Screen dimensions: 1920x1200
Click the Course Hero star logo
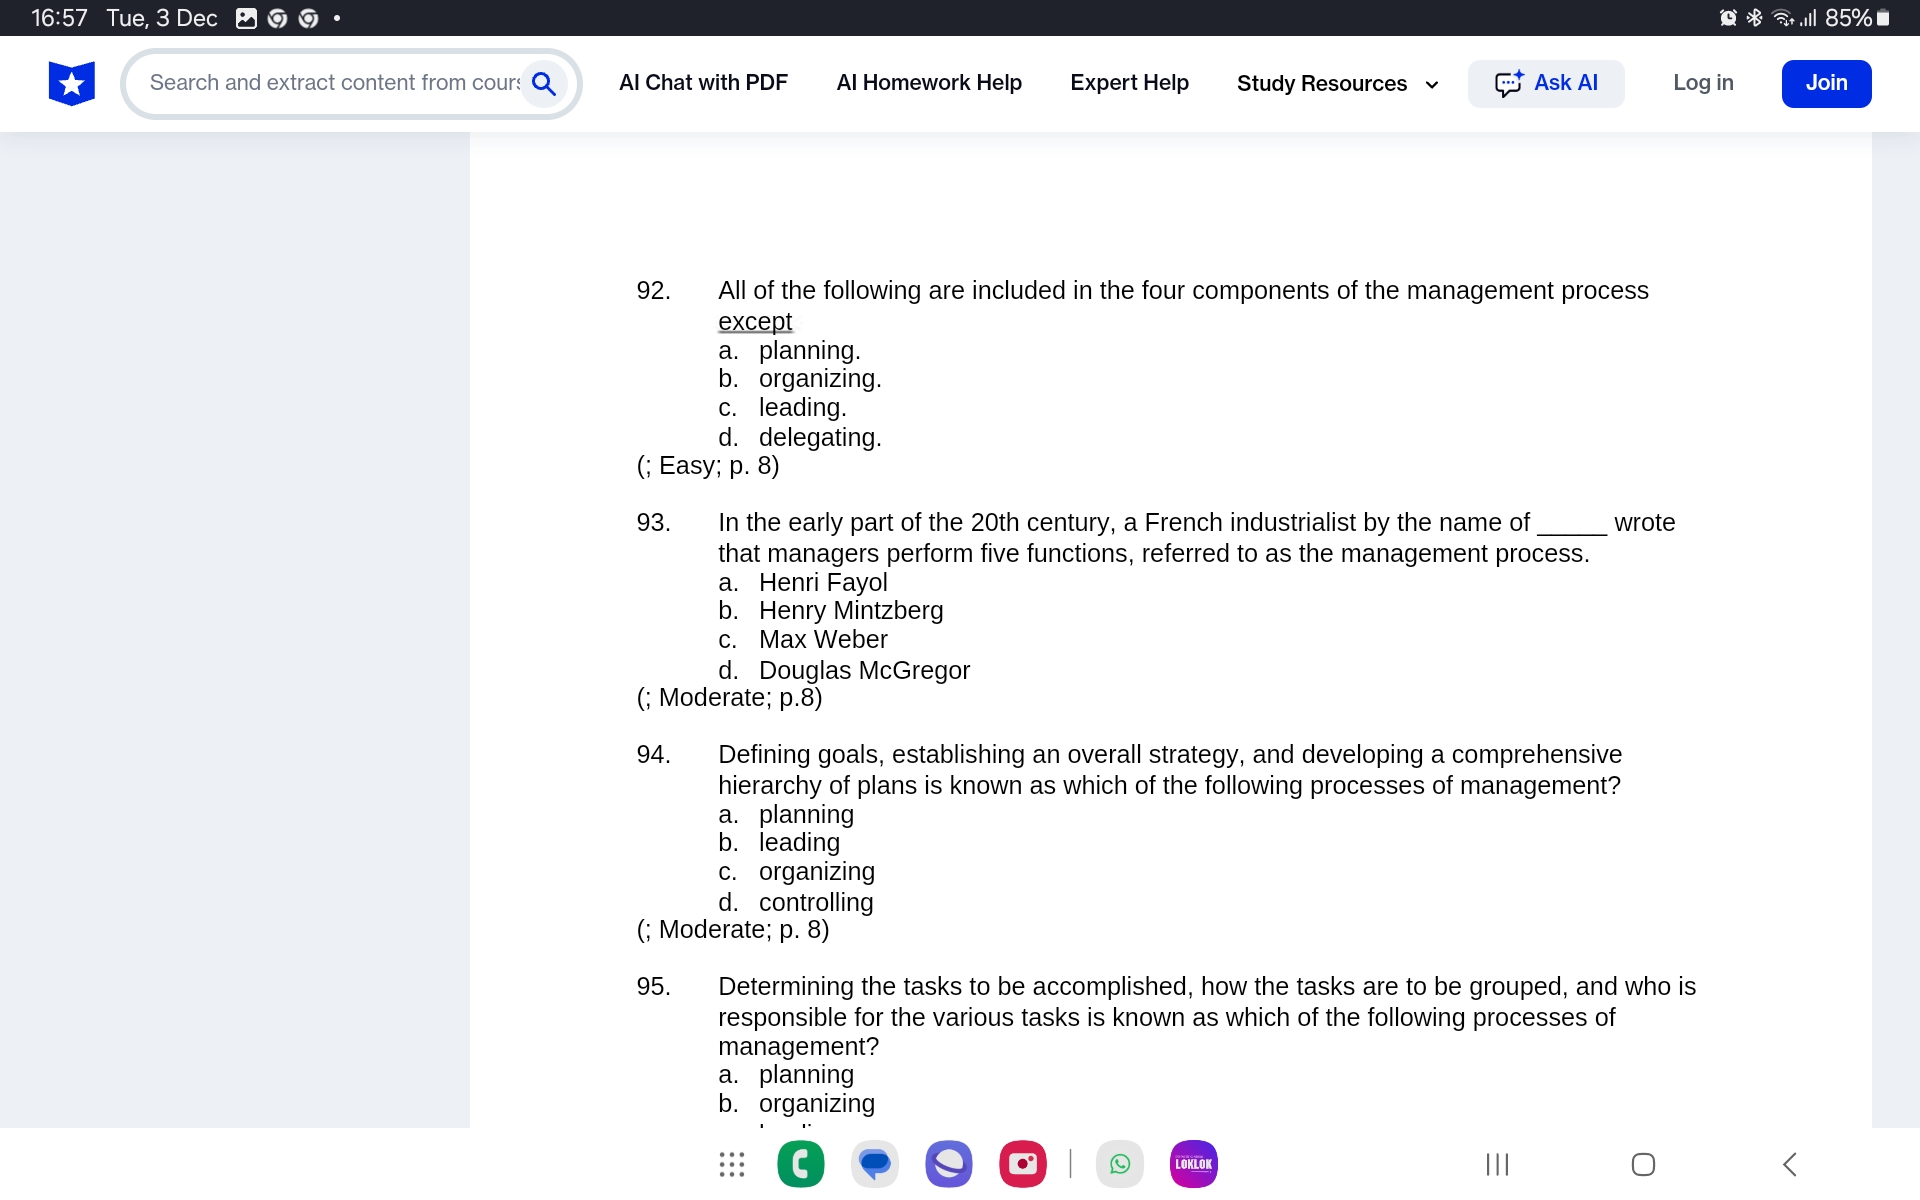point(71,83)
